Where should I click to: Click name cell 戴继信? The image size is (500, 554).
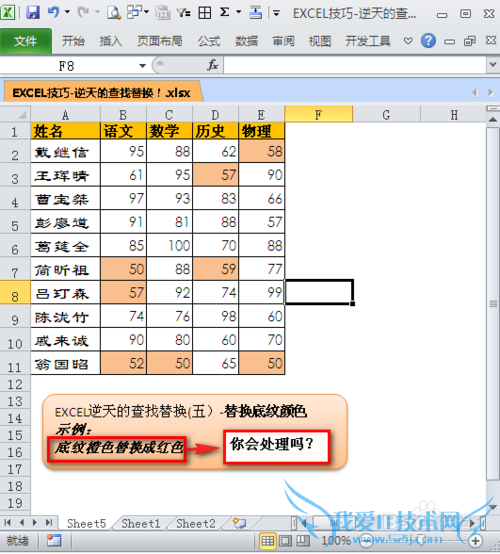65,151
